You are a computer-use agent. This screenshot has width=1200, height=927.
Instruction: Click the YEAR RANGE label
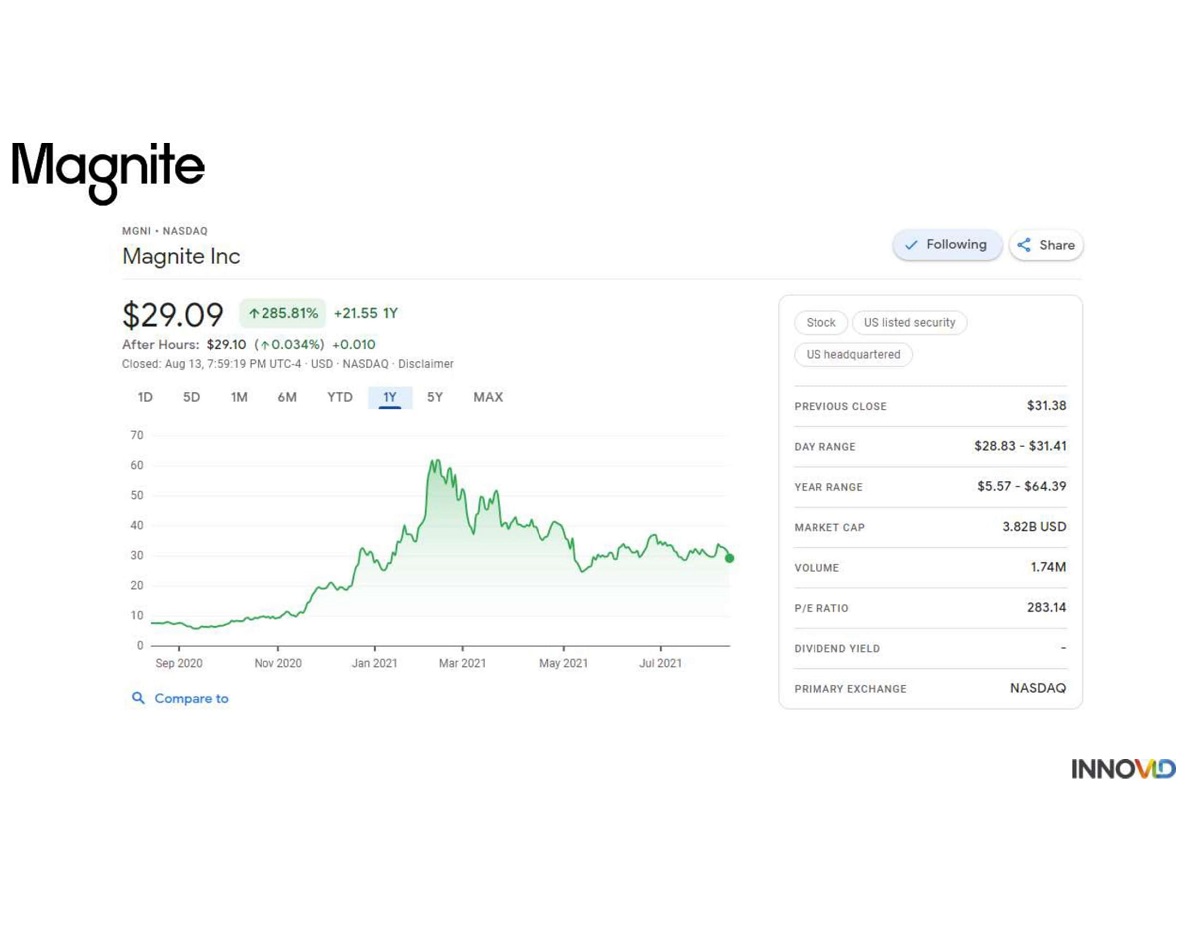coord(828,487)
